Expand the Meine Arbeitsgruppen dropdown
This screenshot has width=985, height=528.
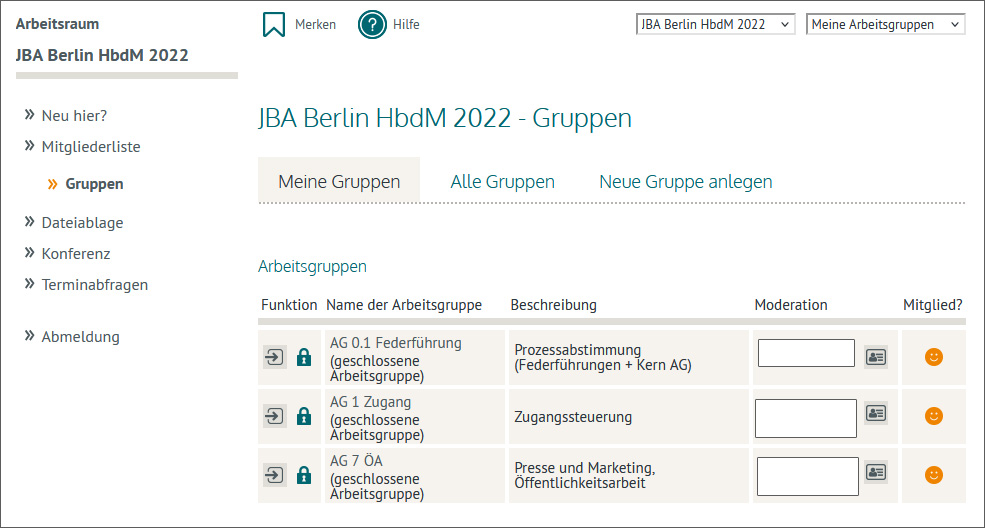pos(885,24)
